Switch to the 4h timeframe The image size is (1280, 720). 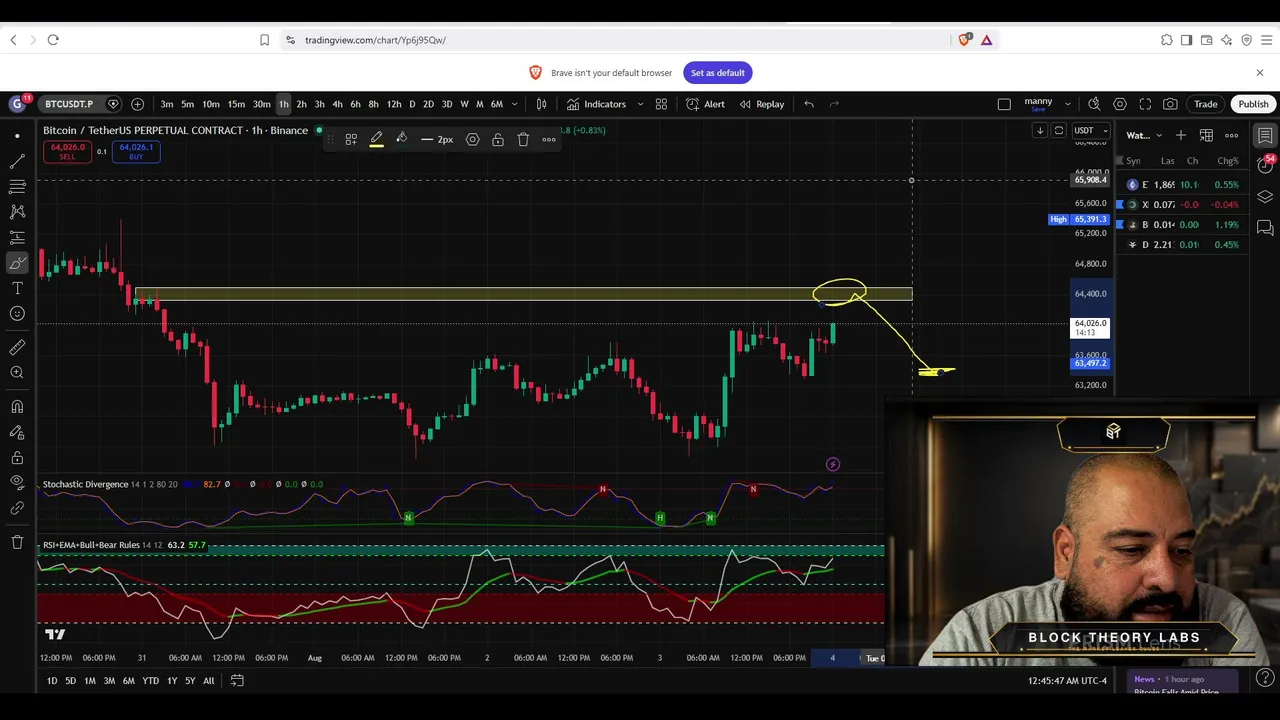point(337,104)
